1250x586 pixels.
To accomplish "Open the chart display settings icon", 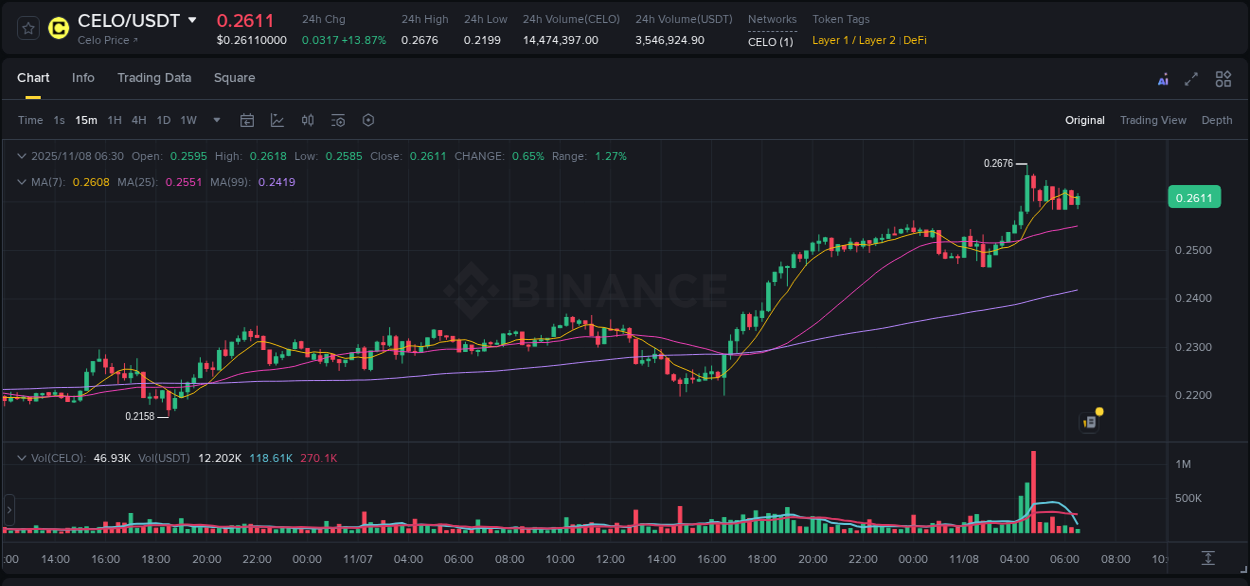I will tap(337, 120).
